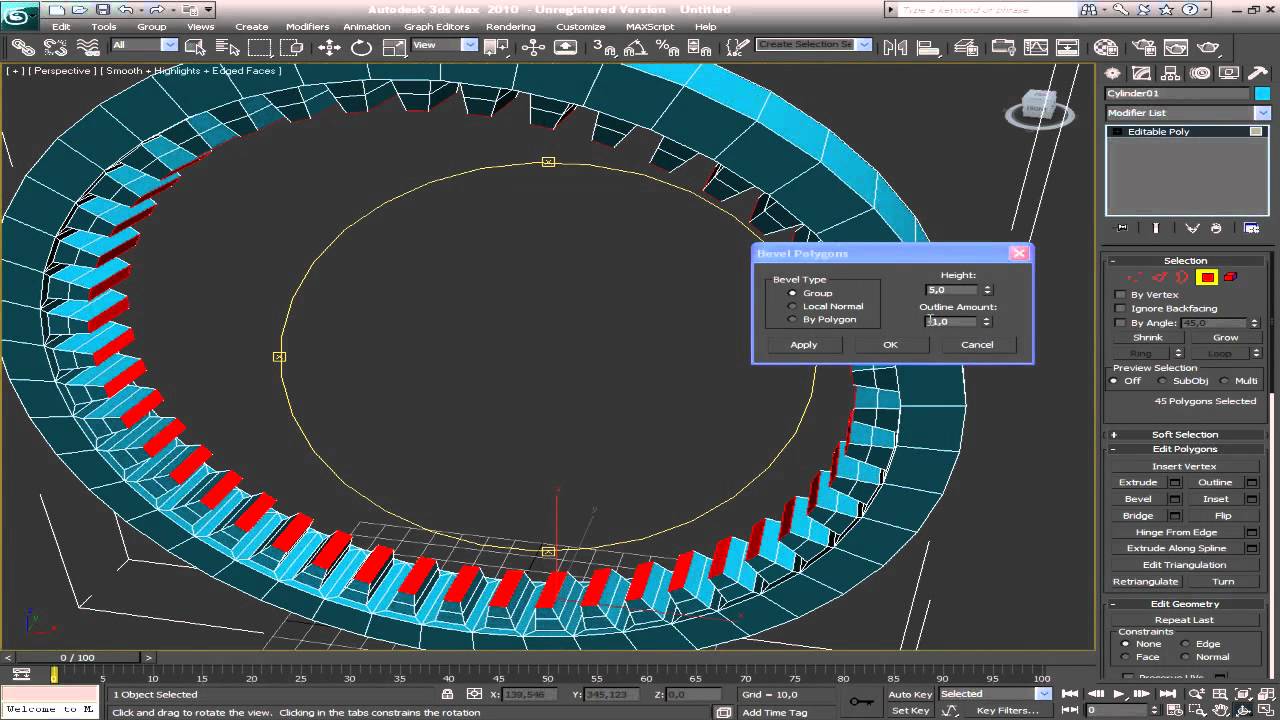Image resolution: width=1280 pixels, height=720 pixels.
Task: Open the Mirror tool in toolbar
Action: click(895, 47)
